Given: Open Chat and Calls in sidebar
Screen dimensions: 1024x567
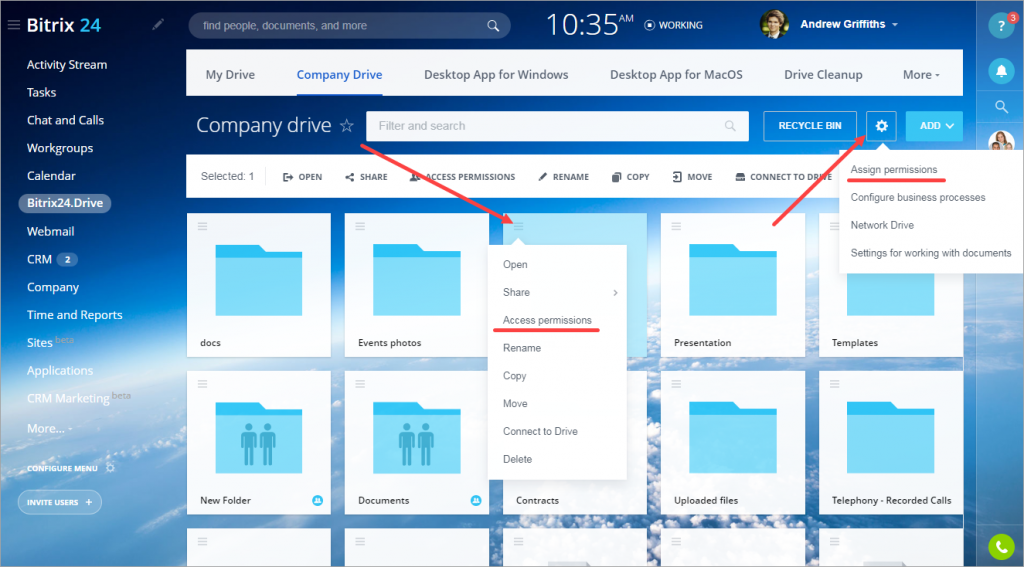Looking at the screenshot, I should tap(65, 120).
